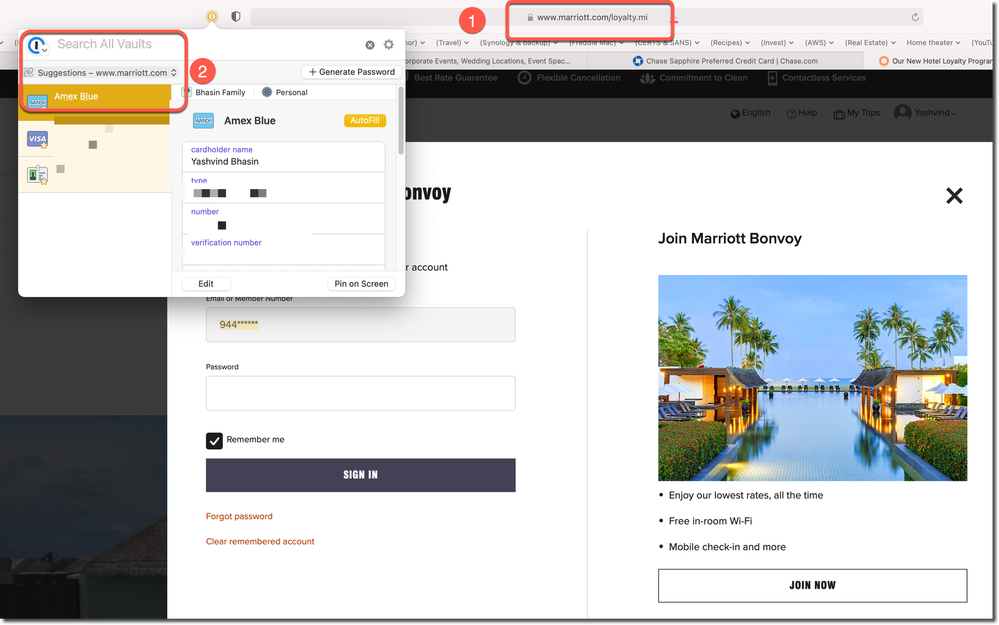Click the Forgot password link

tap(239, 517)
